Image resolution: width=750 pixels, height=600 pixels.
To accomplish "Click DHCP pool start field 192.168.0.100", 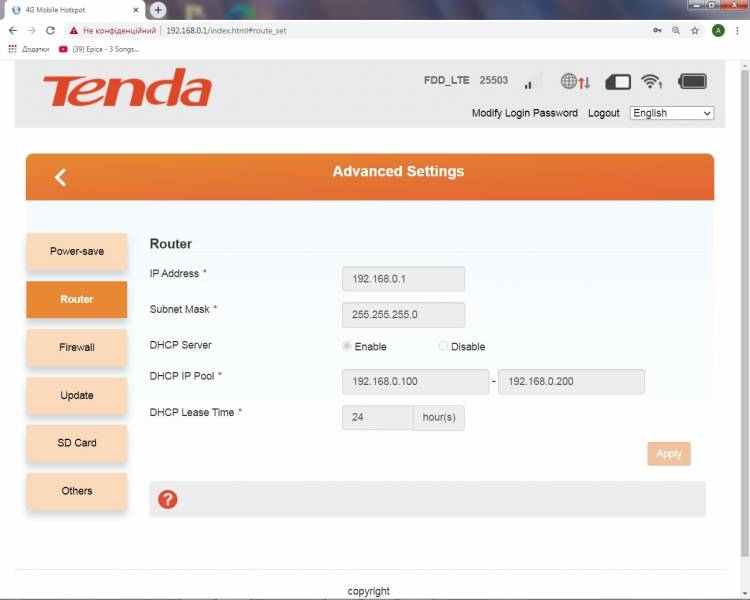I will pos(415,381).
